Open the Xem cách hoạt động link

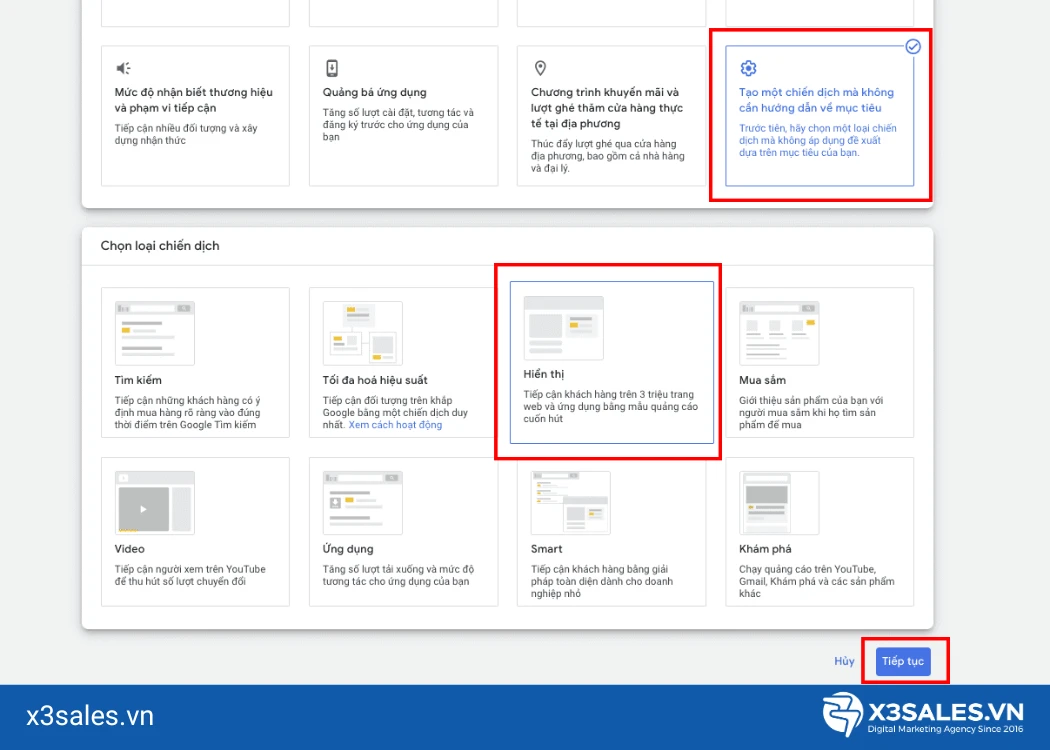395,425
